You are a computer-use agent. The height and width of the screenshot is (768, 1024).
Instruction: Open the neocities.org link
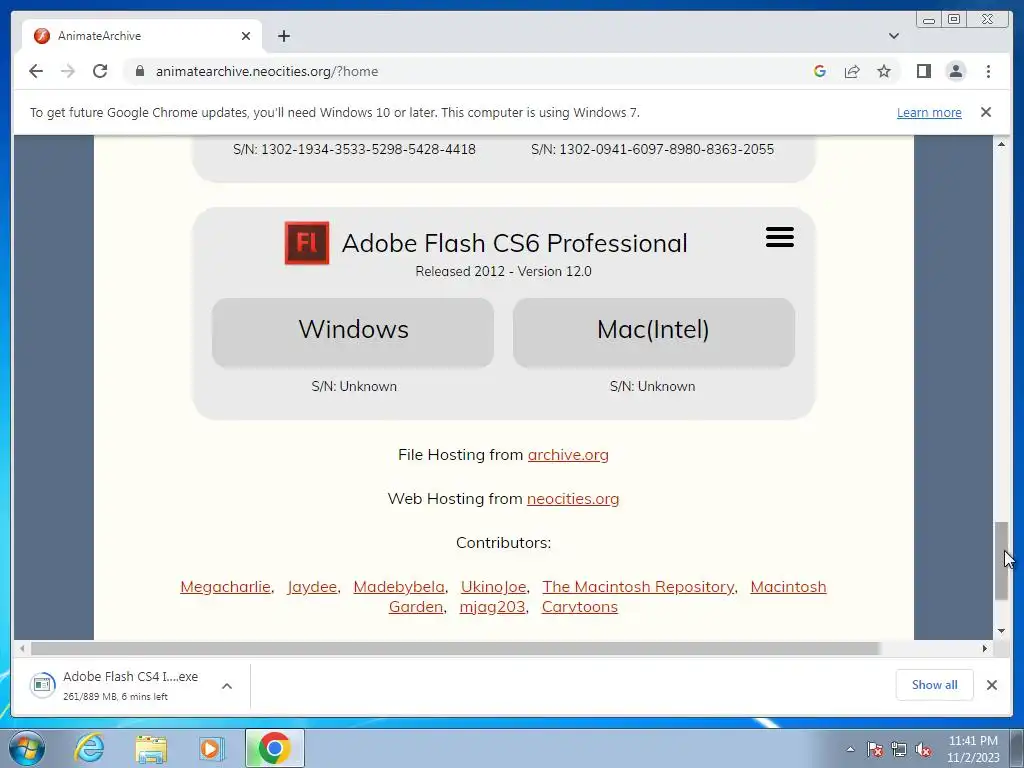point(573,498)
